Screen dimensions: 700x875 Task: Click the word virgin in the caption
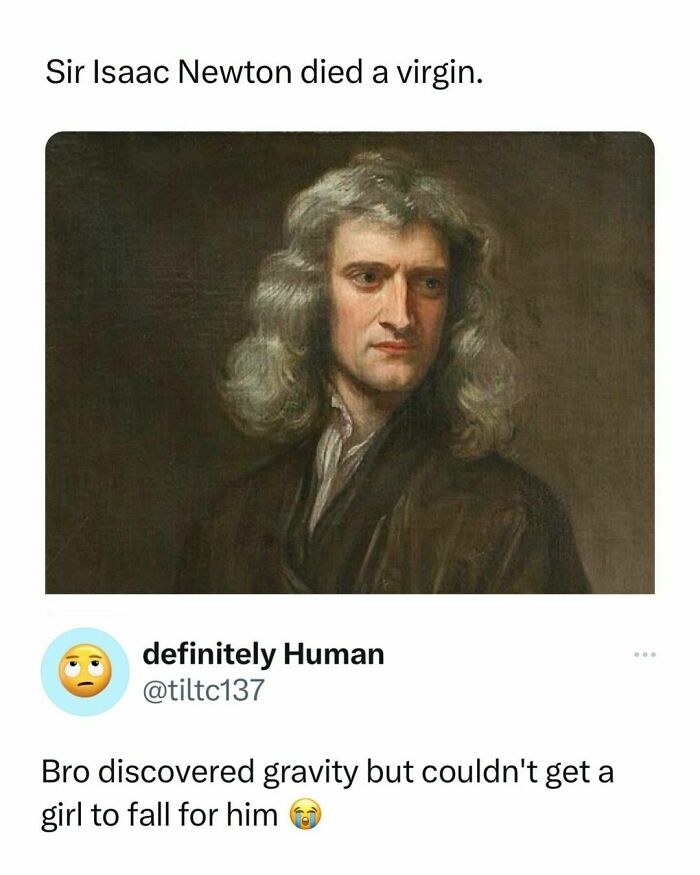click(439, 75)
